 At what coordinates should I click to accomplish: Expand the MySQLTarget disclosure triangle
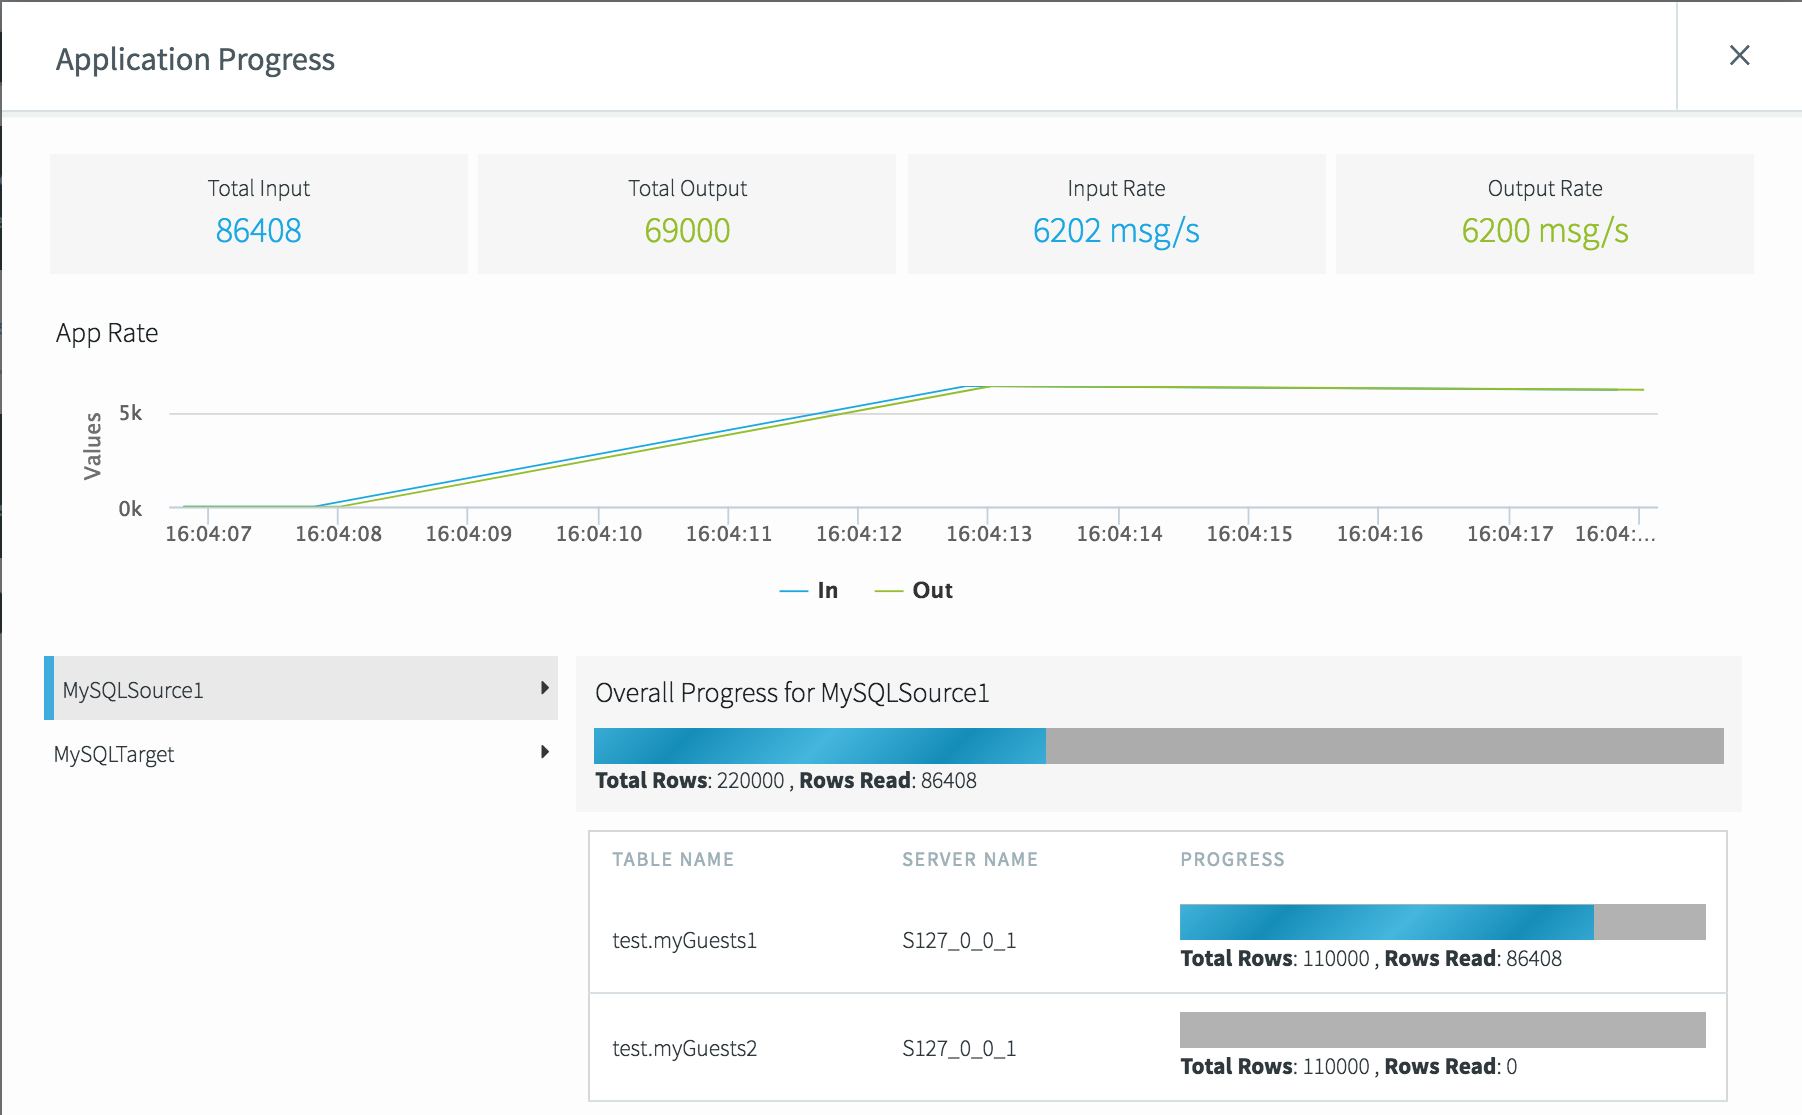pos(545,753)
